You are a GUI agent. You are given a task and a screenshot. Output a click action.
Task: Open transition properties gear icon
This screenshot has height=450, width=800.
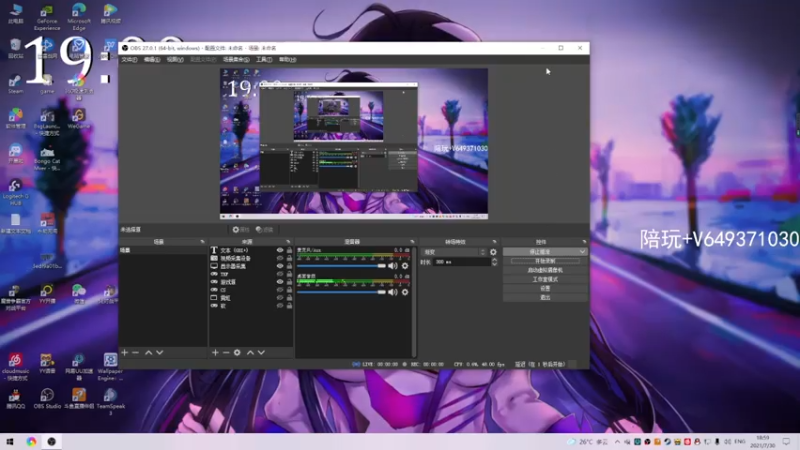[493, 252]
